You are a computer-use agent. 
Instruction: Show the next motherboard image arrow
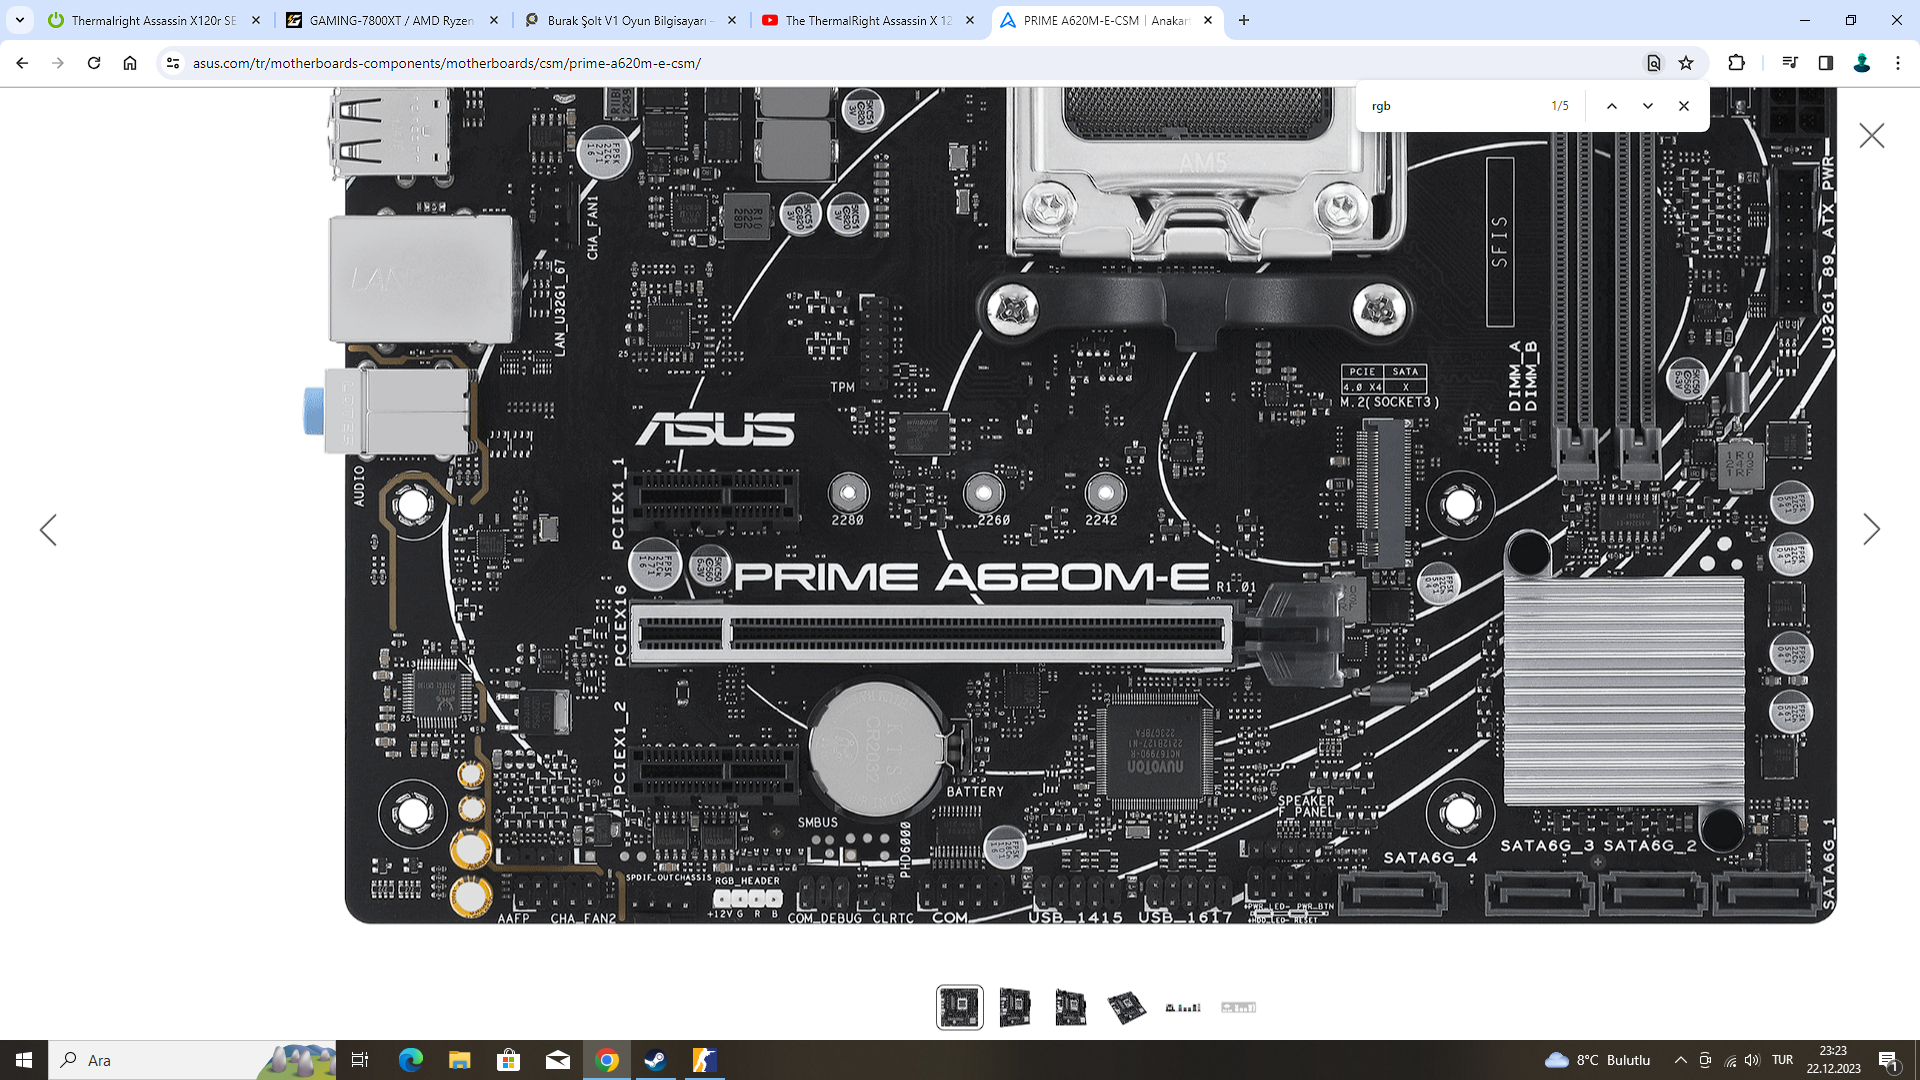point(1871,529)
